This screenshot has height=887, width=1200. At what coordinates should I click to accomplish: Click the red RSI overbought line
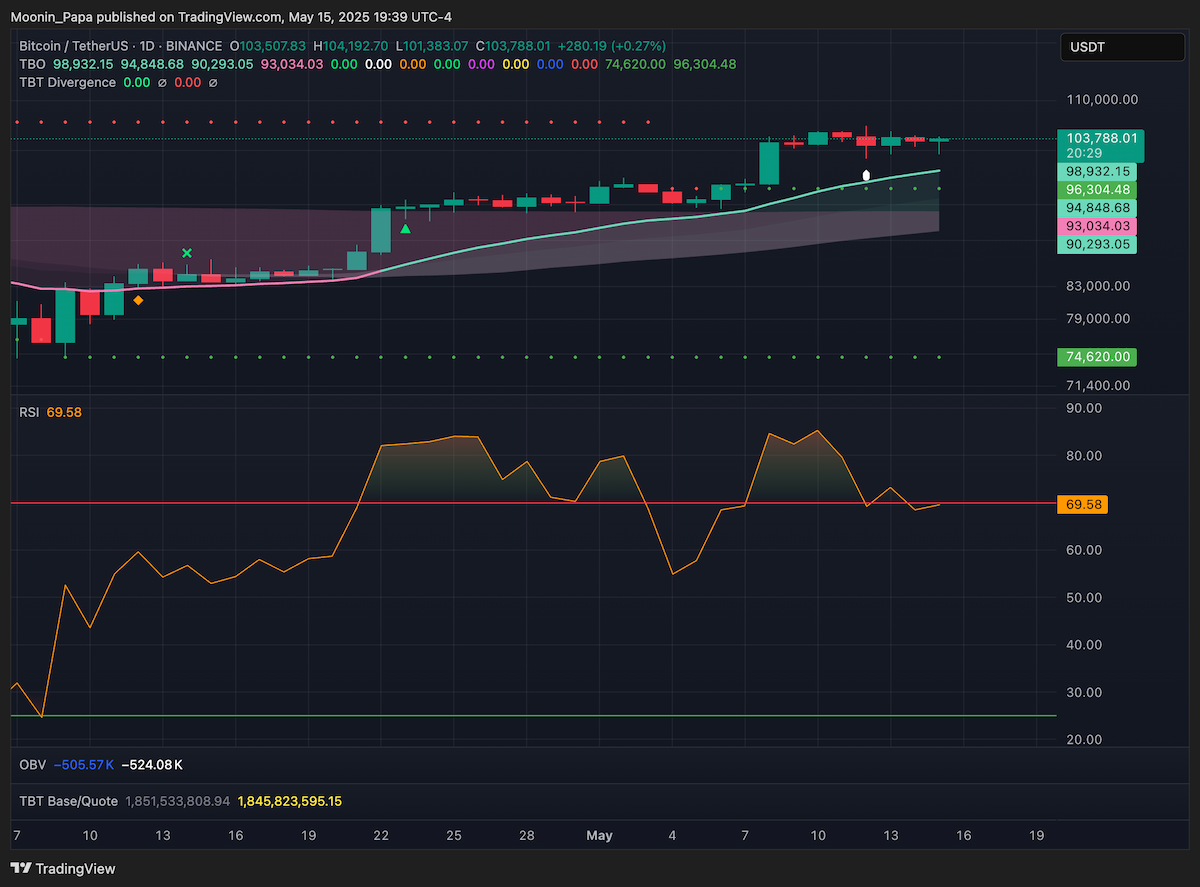point(530,502)
